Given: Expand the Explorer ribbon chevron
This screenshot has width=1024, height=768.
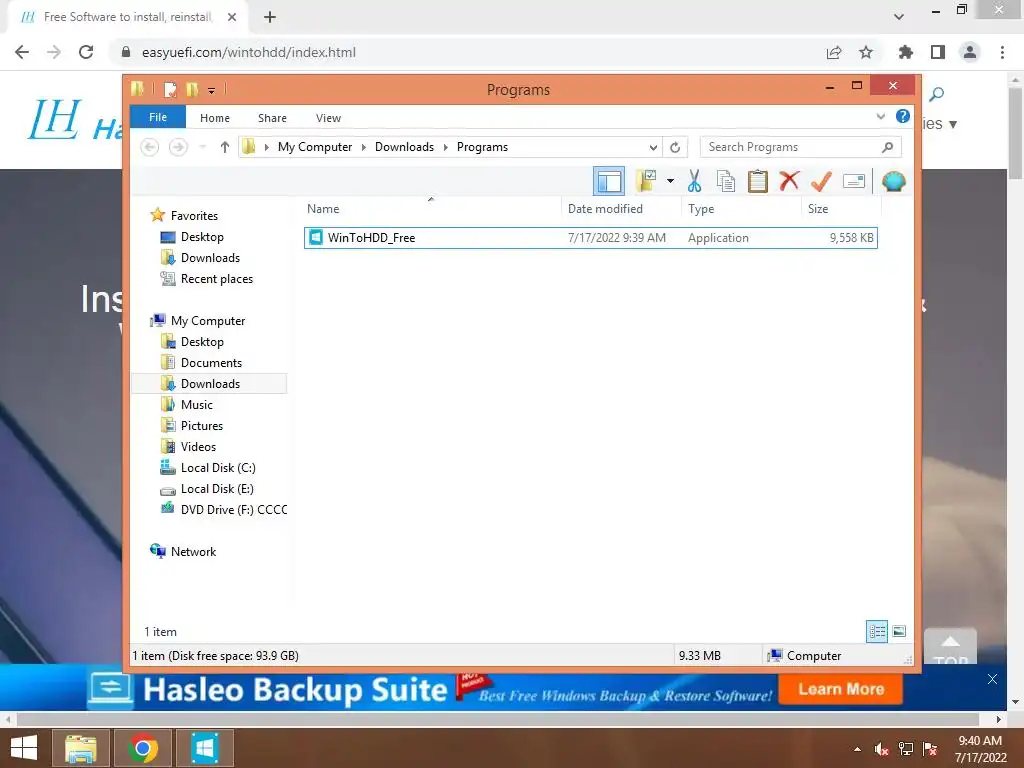Looking at the screenshot, I should click(880, 117).
